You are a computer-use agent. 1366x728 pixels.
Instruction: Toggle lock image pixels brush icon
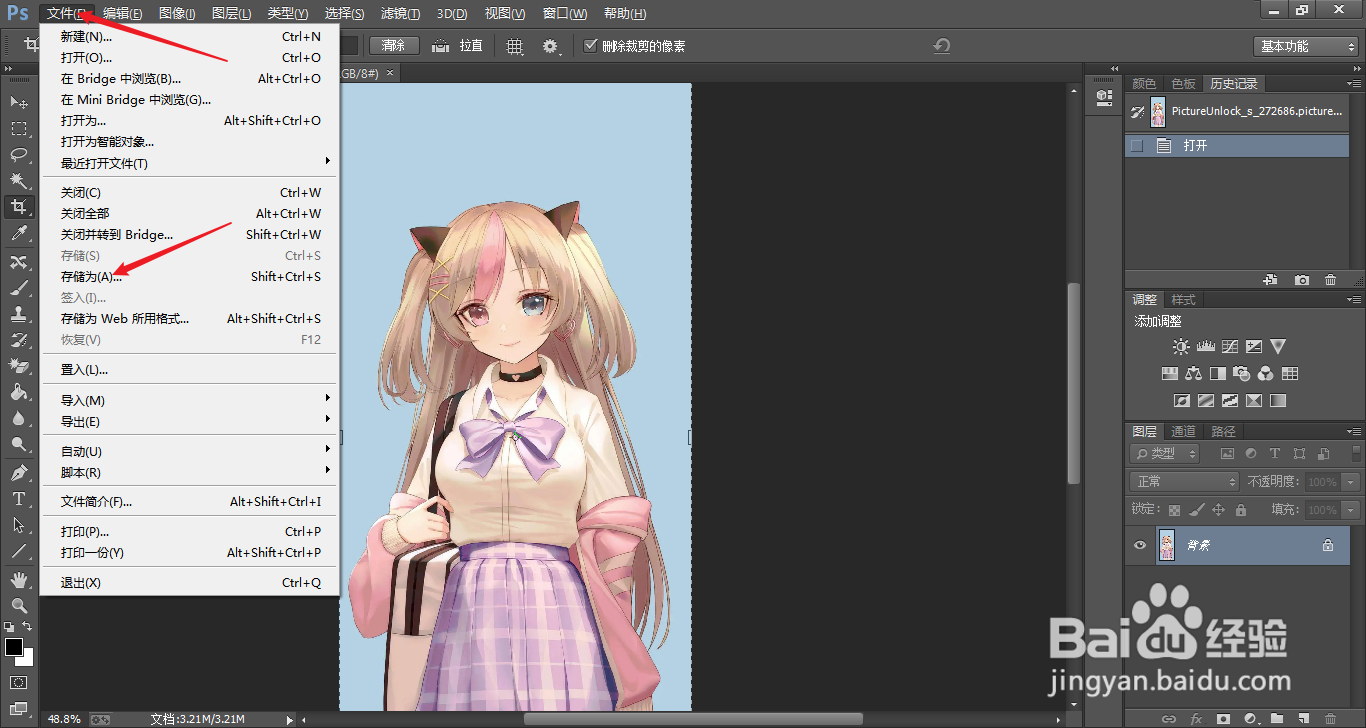(1197, 510)
